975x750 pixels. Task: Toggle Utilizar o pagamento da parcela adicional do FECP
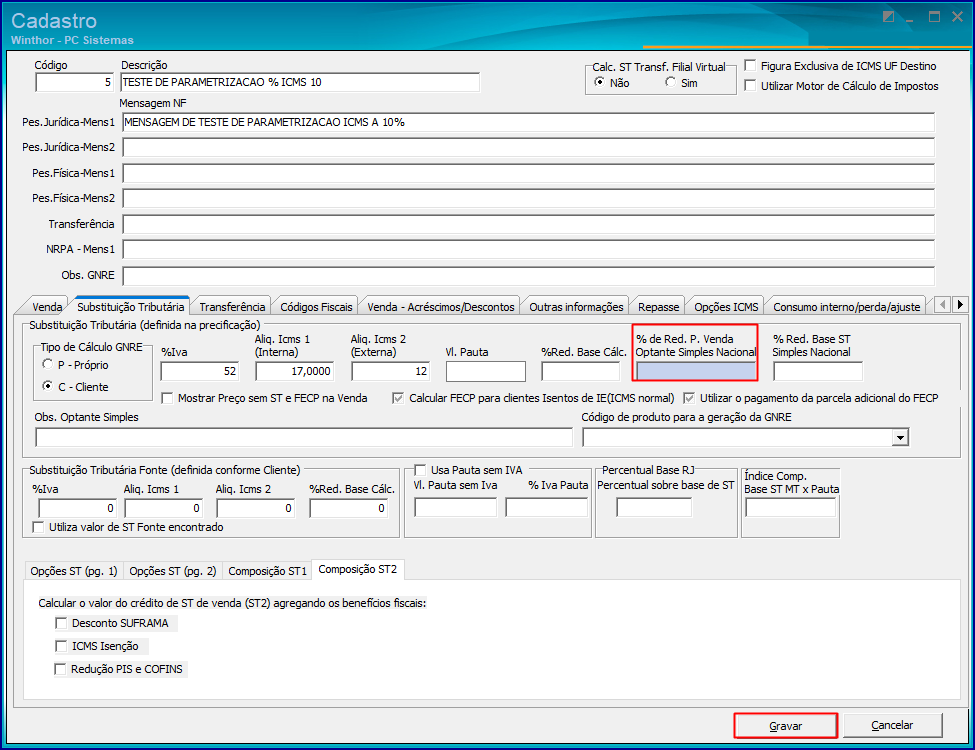click(689, 398)
